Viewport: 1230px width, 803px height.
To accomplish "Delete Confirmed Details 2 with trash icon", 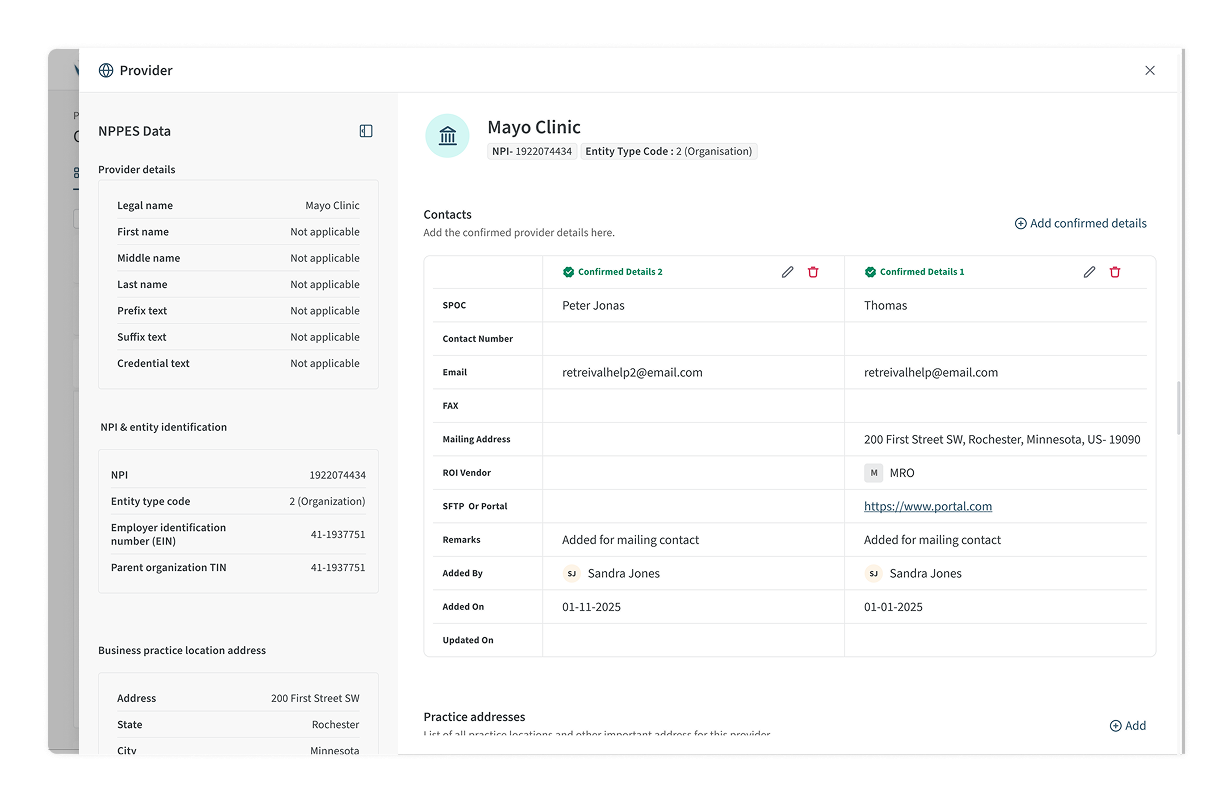I will pos(813,272).
